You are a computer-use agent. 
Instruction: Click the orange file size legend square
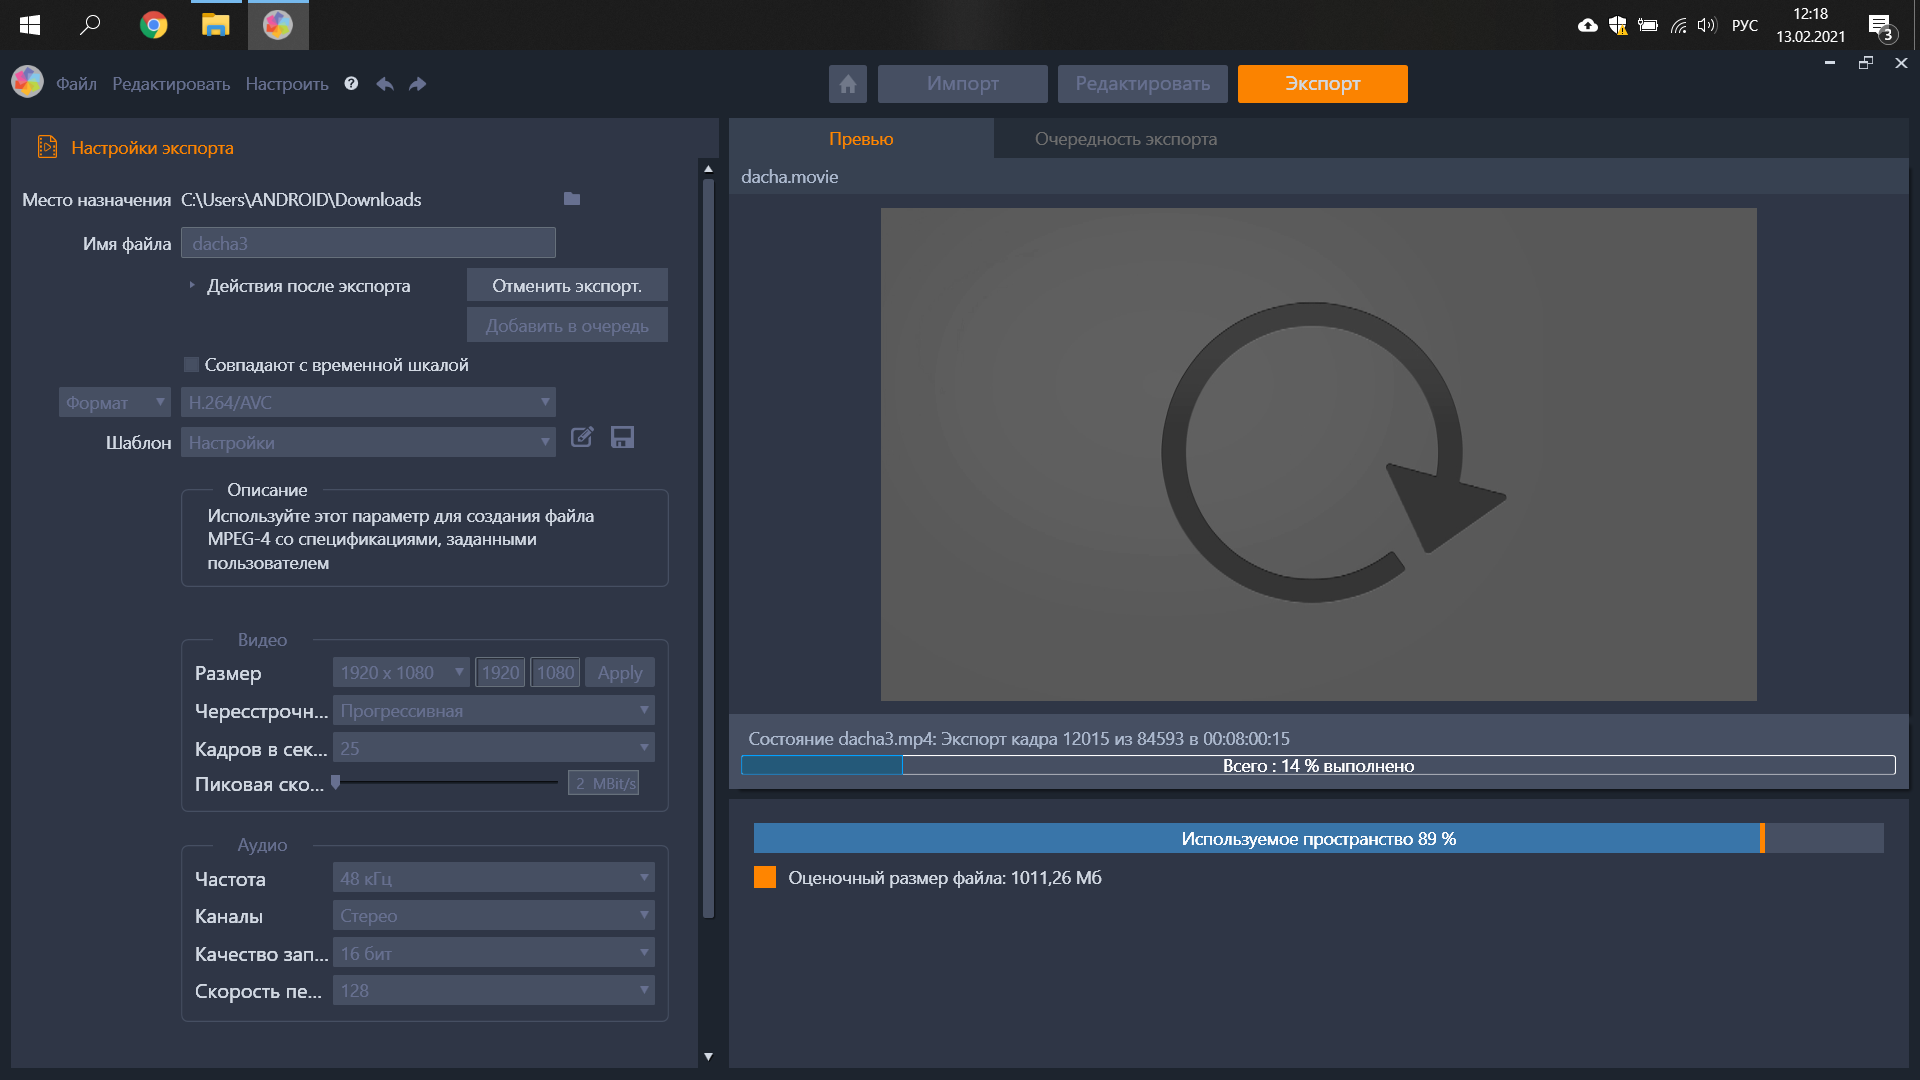[765, 877]
